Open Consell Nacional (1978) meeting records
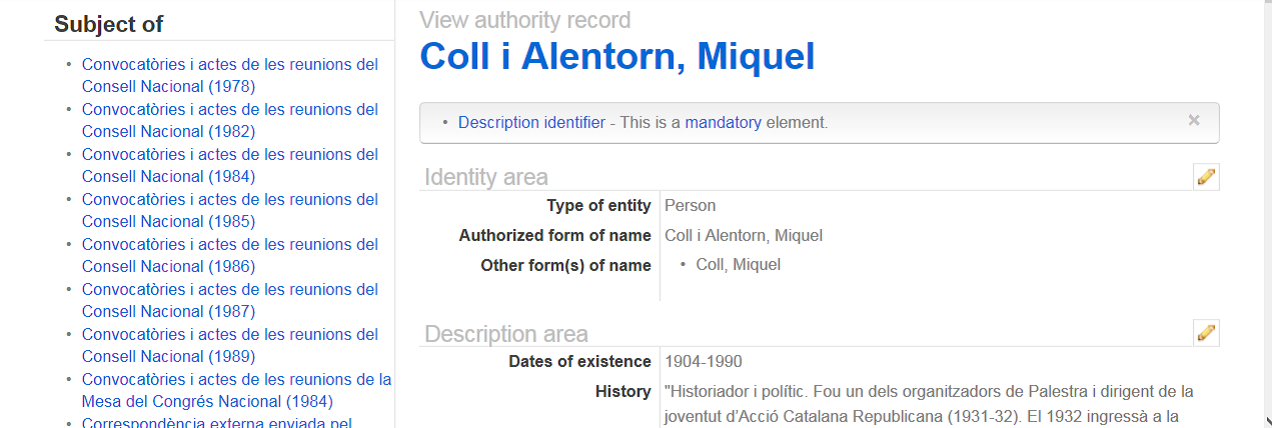 (x=230, y=75)
